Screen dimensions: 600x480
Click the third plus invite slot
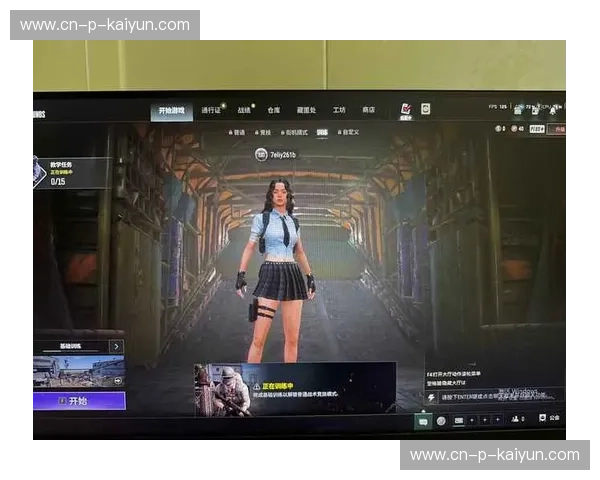[x=497, y=420]
